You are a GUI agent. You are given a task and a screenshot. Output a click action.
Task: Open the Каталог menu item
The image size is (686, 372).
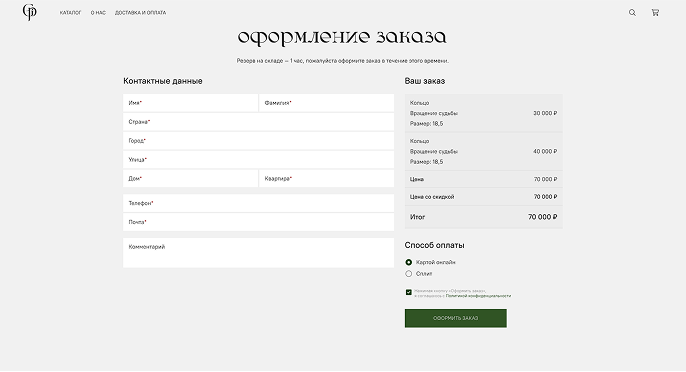[x=70, y=13]
